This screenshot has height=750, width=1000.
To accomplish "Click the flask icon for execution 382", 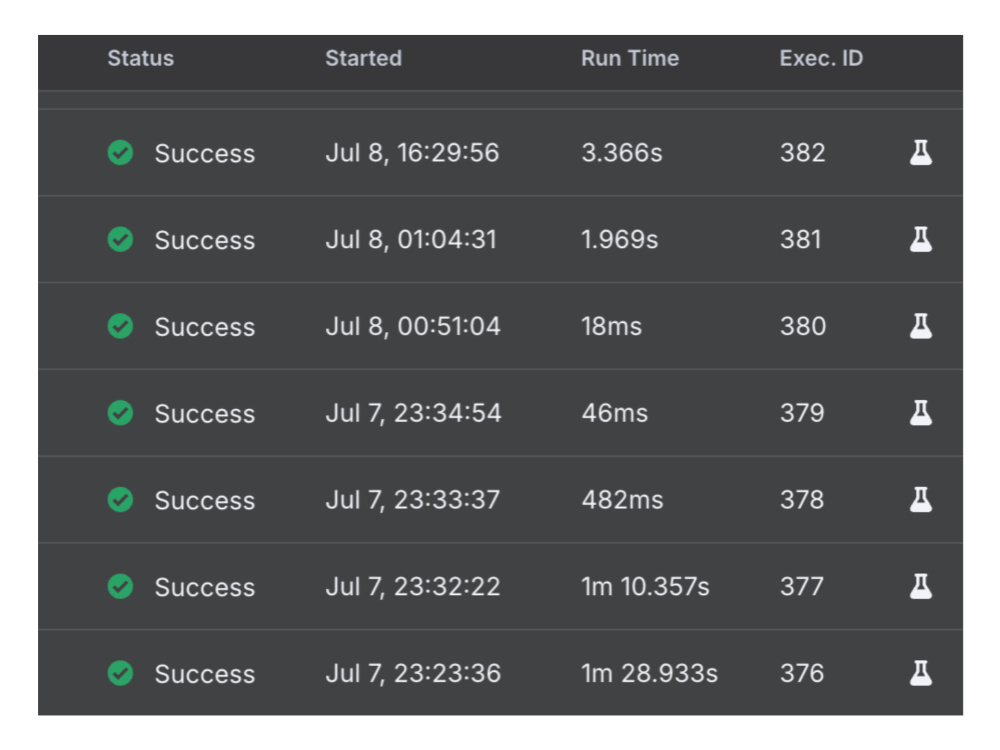I will tap(920, 153).
